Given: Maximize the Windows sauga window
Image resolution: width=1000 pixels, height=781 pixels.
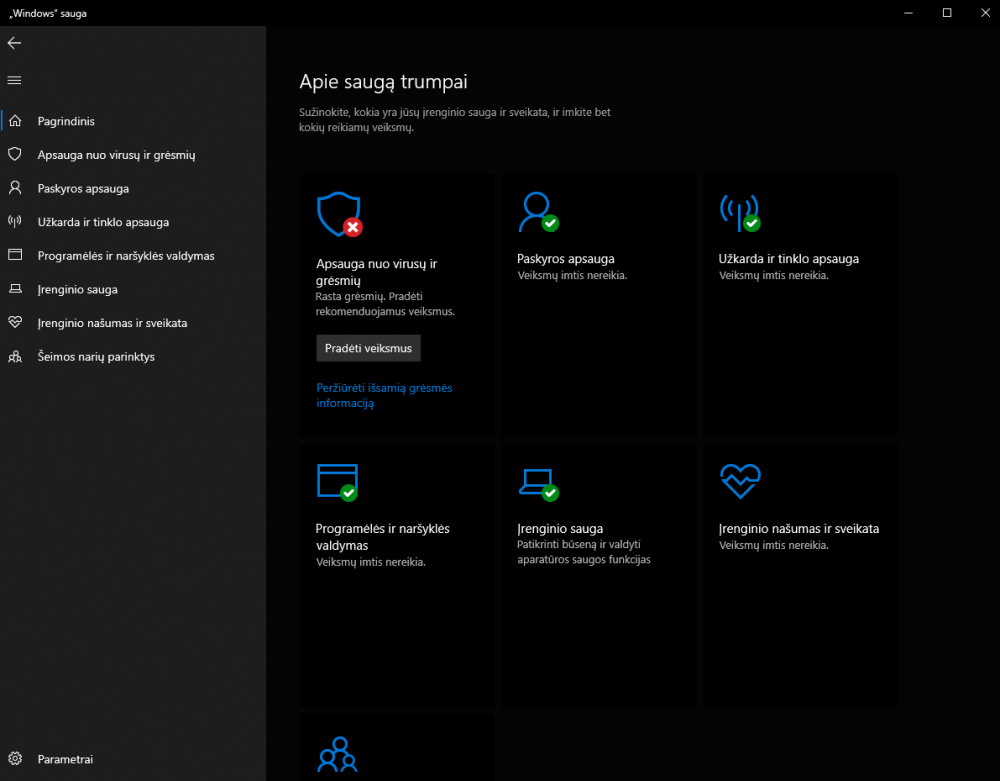Looking at the screenshot, I should point(947,13).
